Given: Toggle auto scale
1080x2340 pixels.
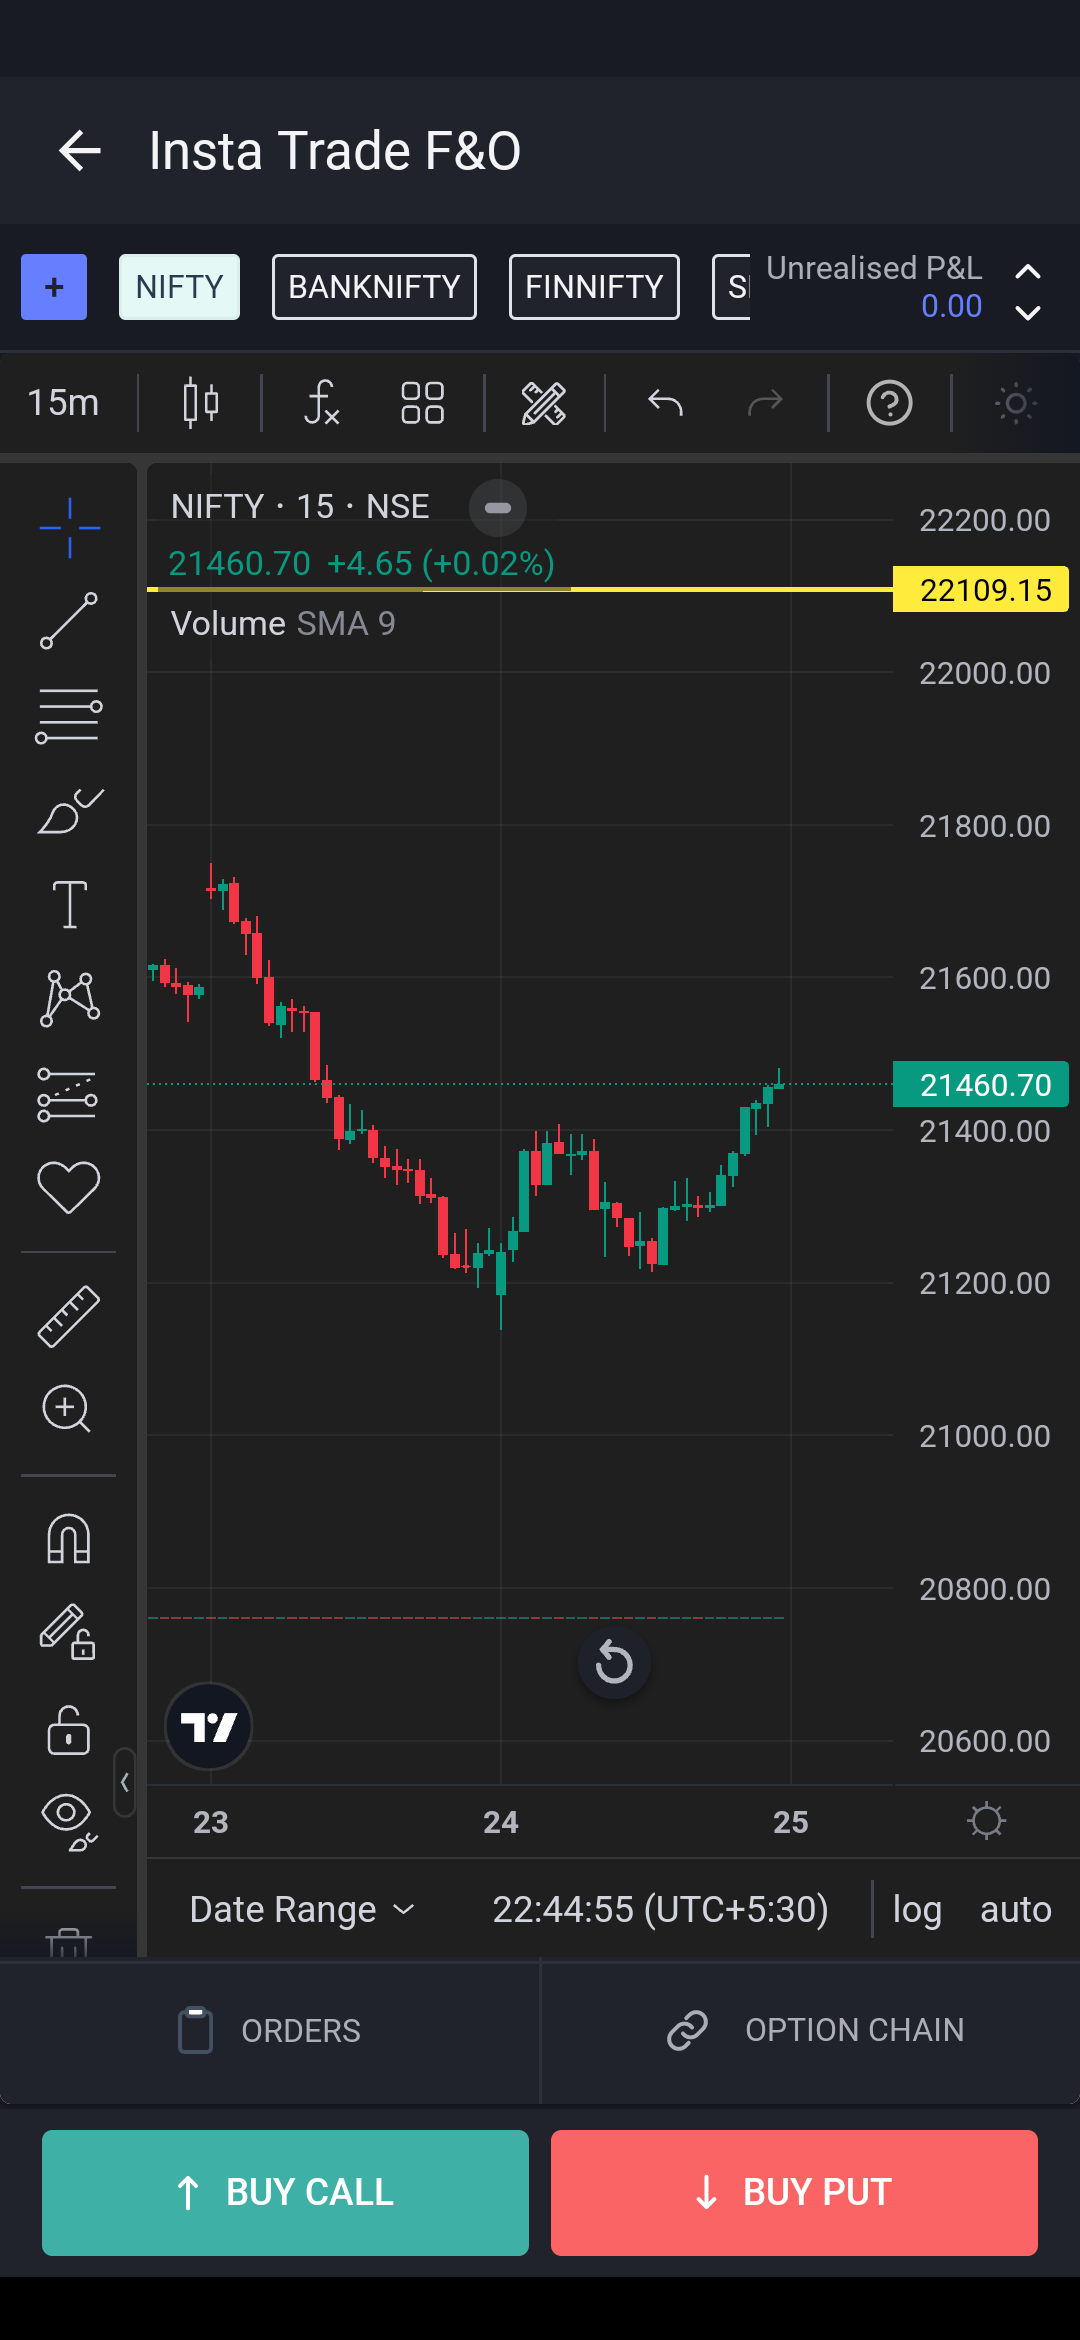Looking at the screenshot, I should (x=1016, y=1909).
